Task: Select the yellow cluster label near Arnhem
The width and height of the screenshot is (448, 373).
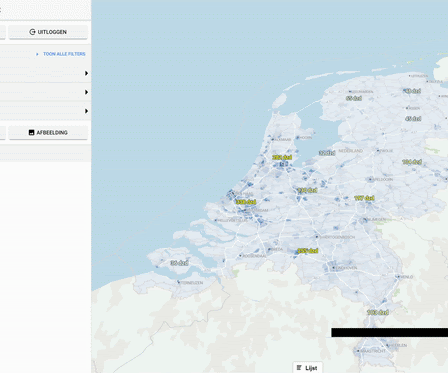Action: pyautogui.click(x=364, y=198)
